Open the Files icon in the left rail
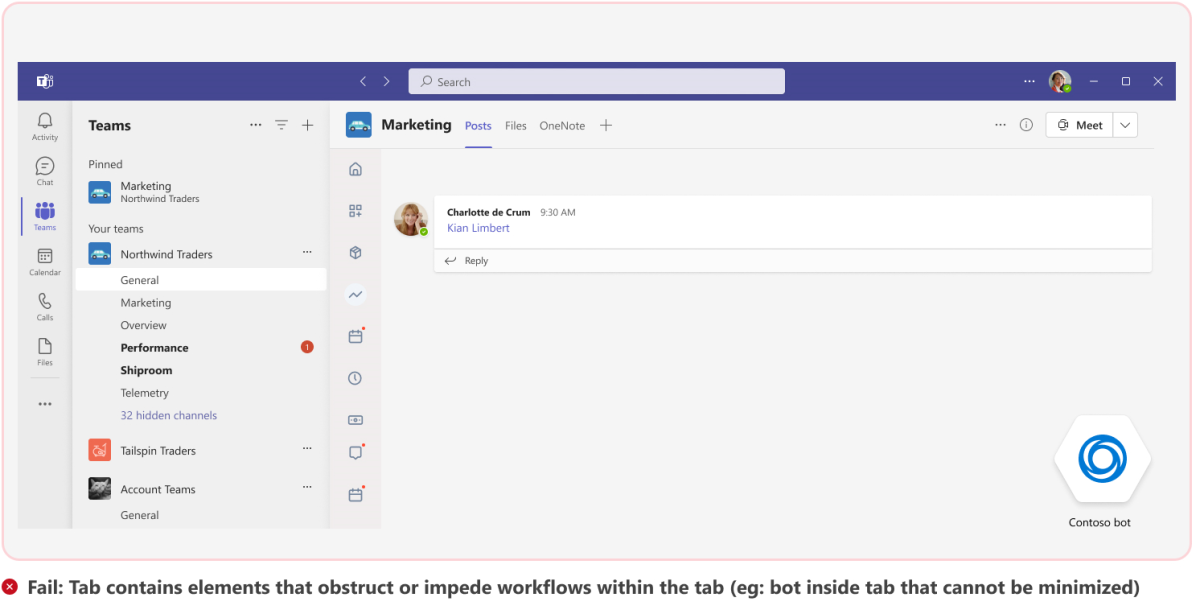The image size is (1200, 614). pyautogui.click(x=44, y=345)
